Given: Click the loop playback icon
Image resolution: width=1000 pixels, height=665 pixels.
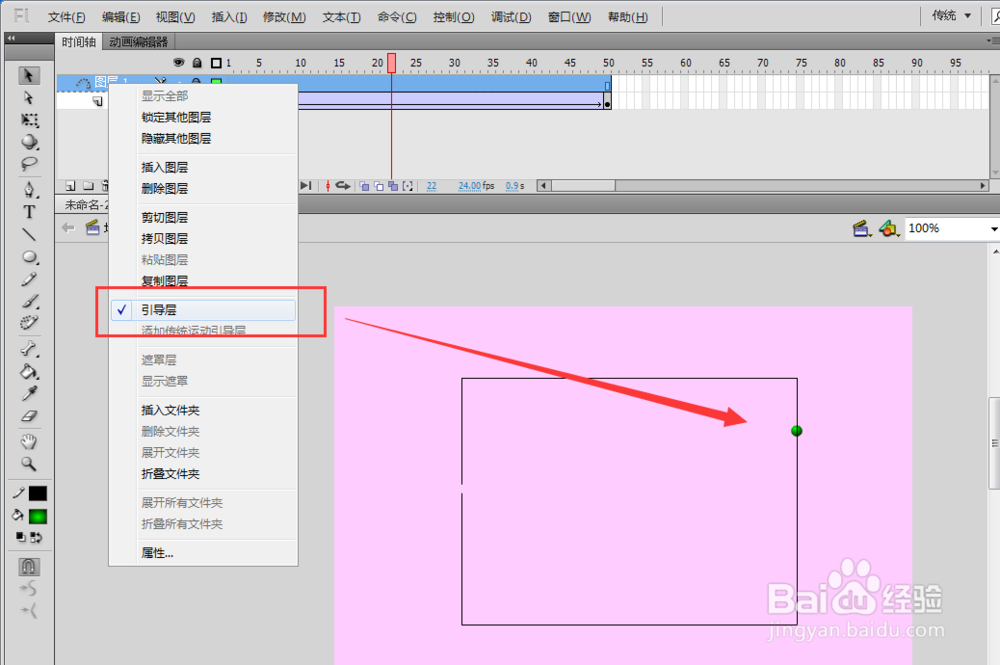Looking at the screenshot, I should point(343,186).
